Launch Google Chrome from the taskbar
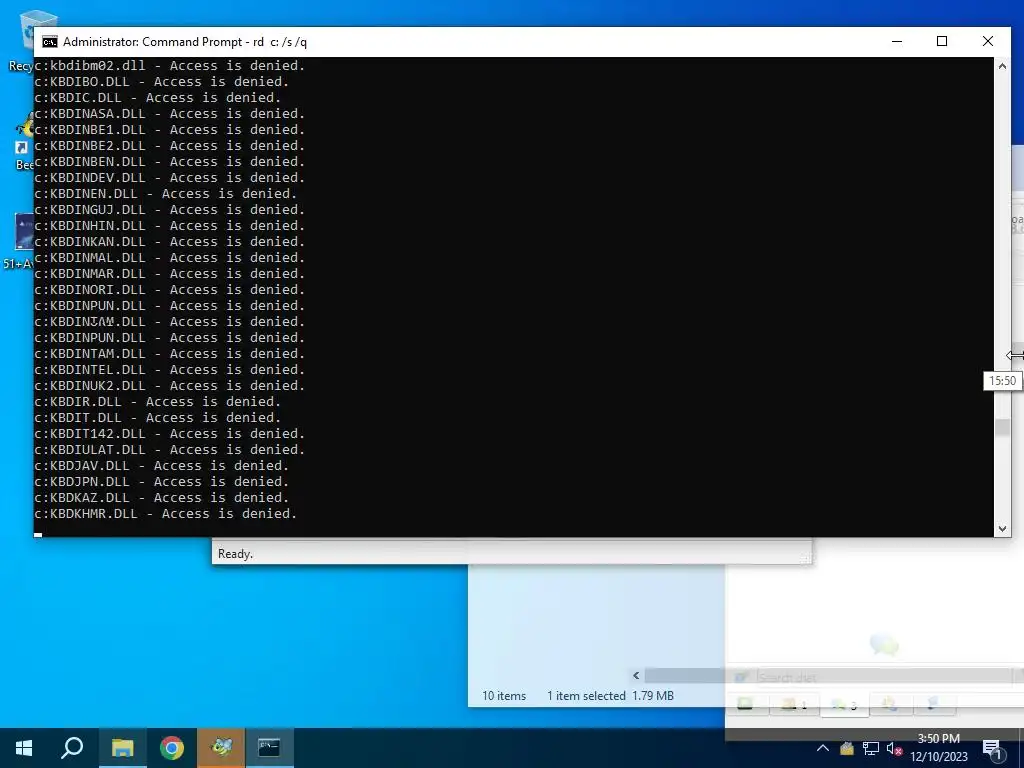Screen dimensions: 1024x768 point(172,748)
